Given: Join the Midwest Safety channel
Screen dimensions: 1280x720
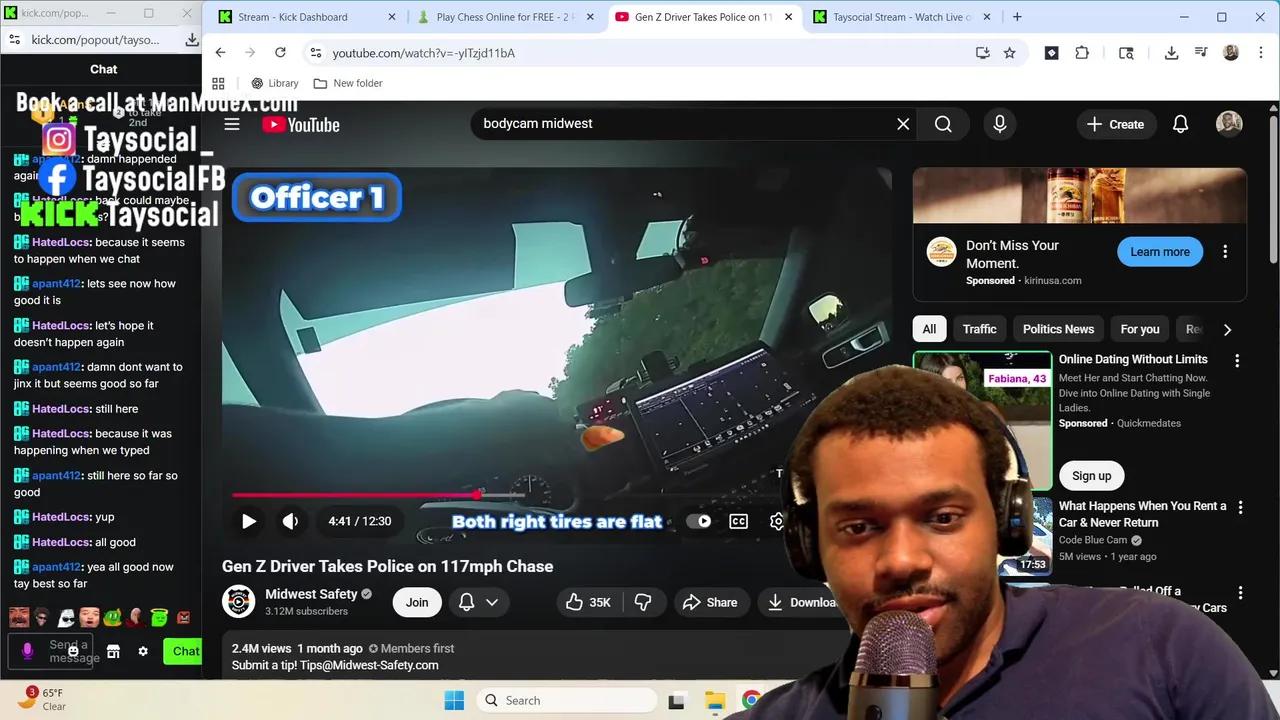Looking at the screenshot, I should coord(417,602).
